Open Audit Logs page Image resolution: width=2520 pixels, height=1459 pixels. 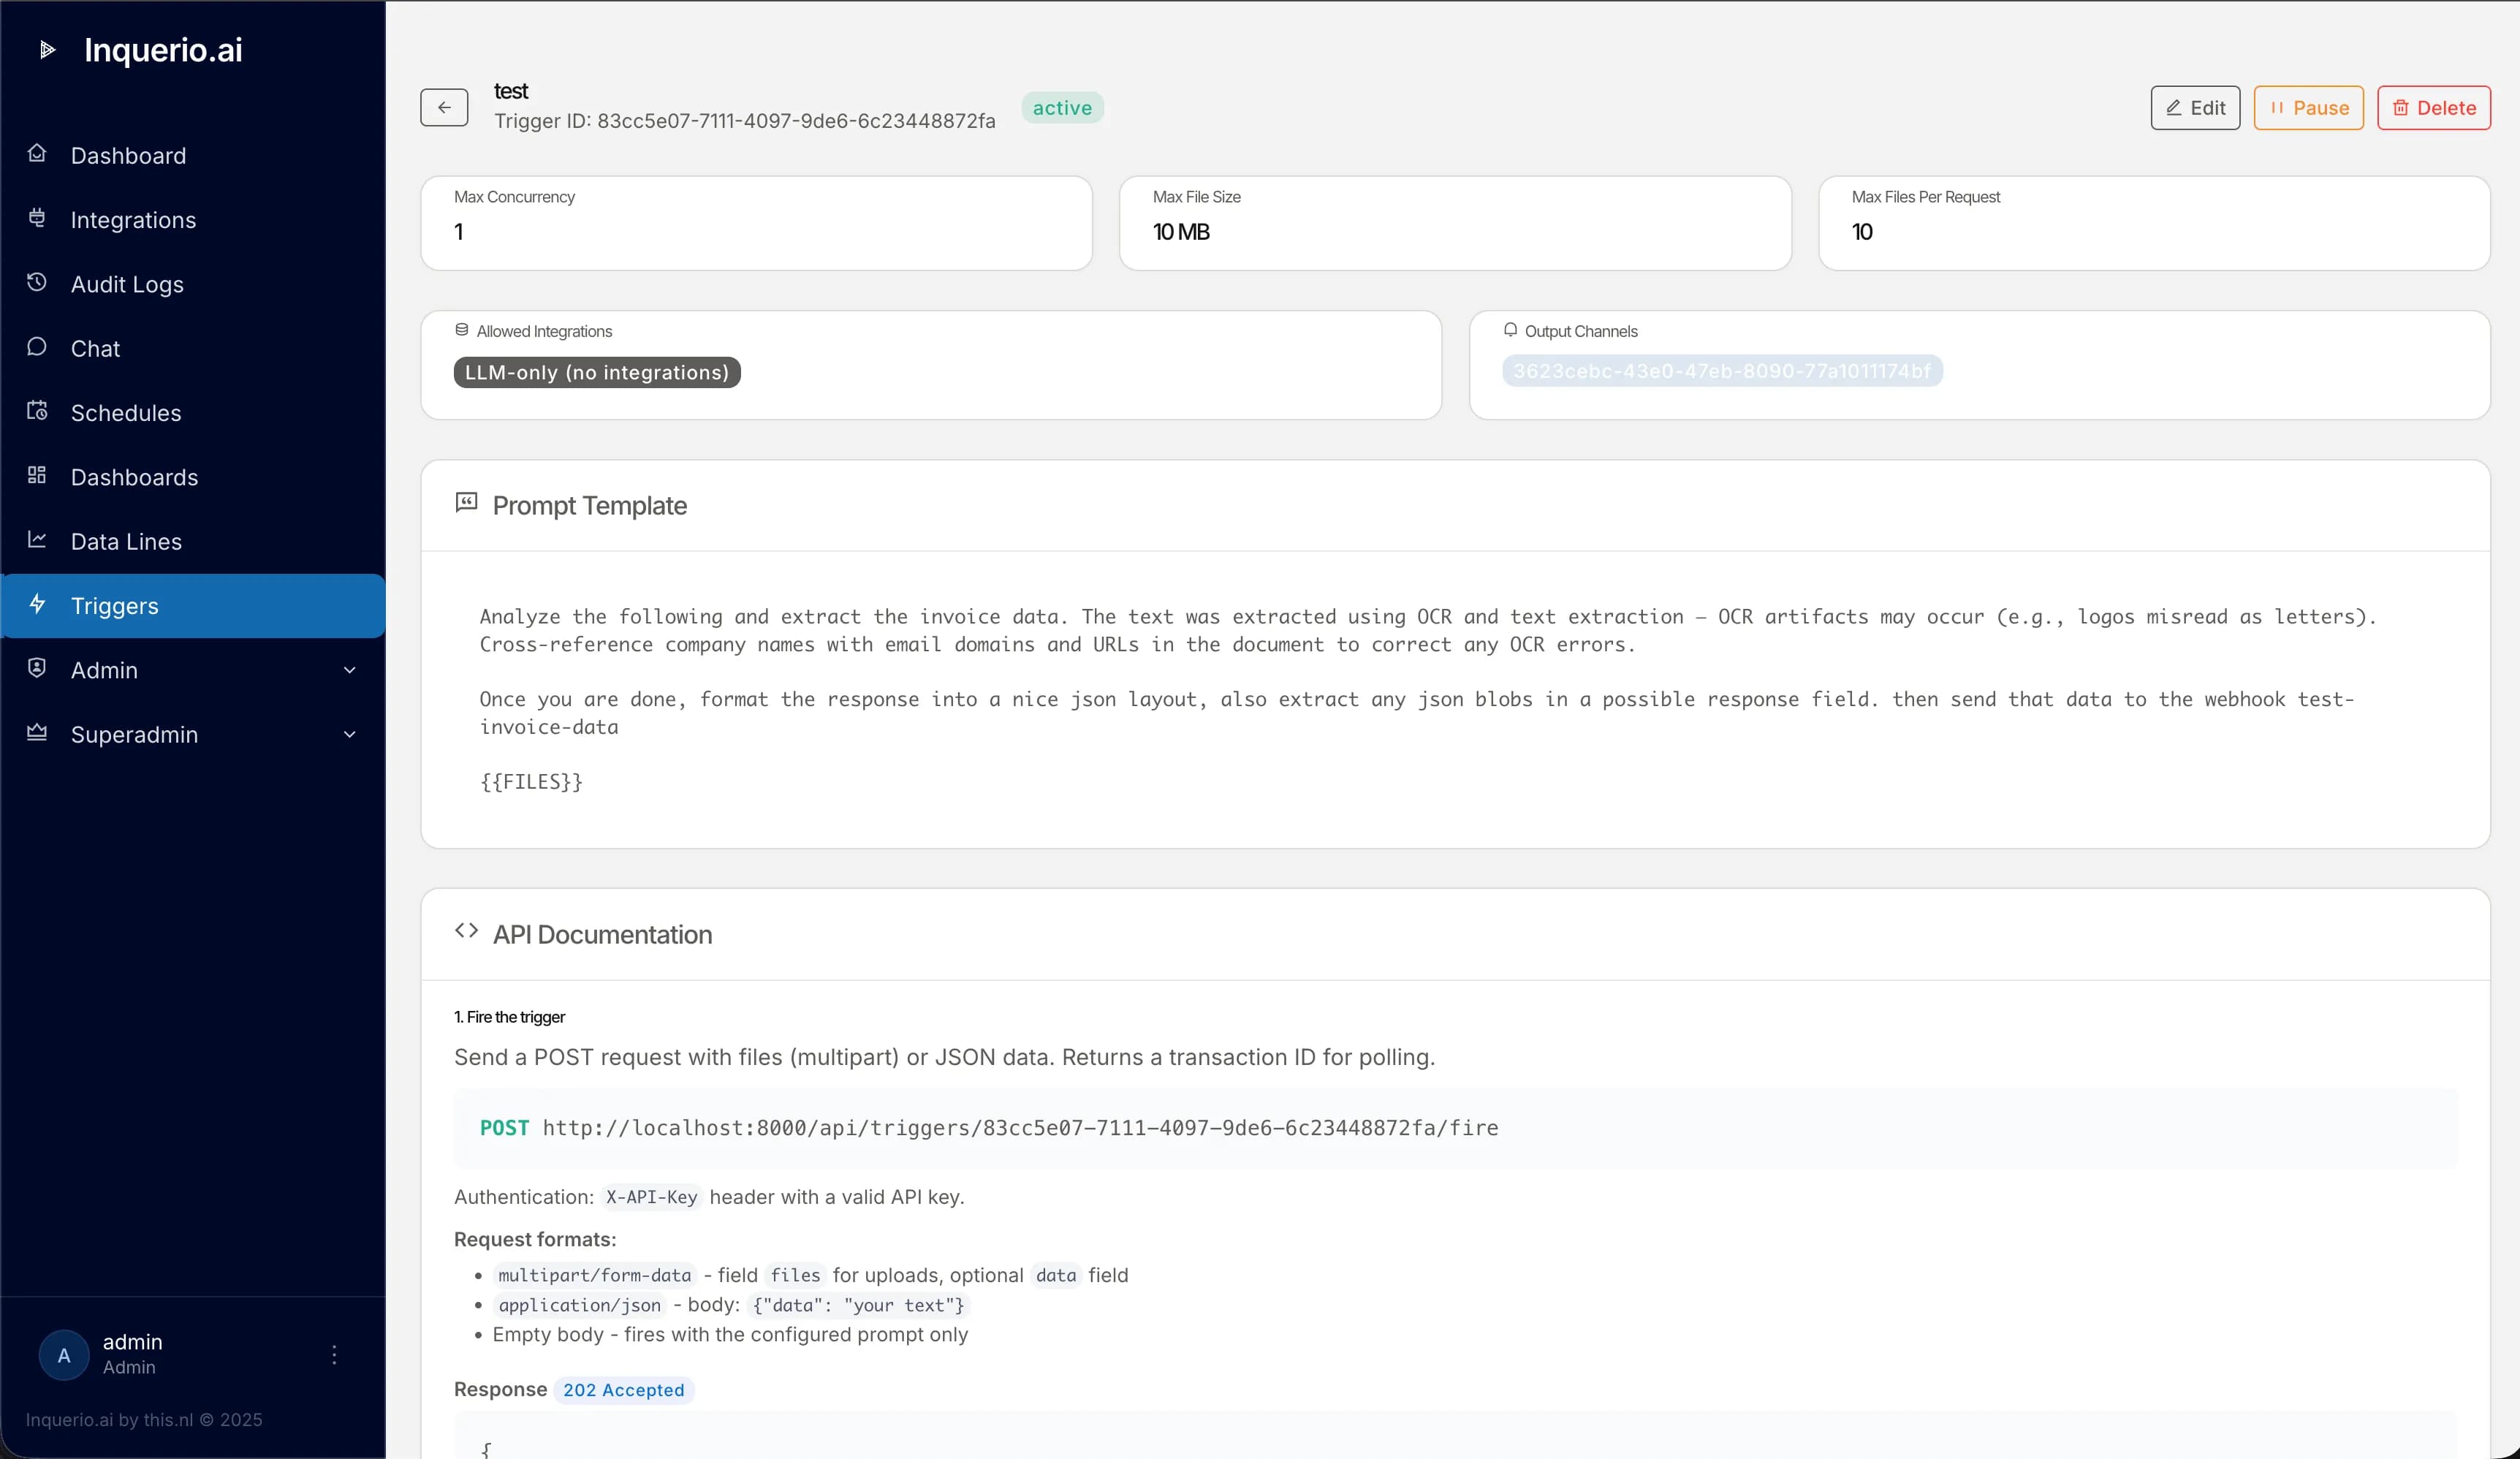(193, 284)
